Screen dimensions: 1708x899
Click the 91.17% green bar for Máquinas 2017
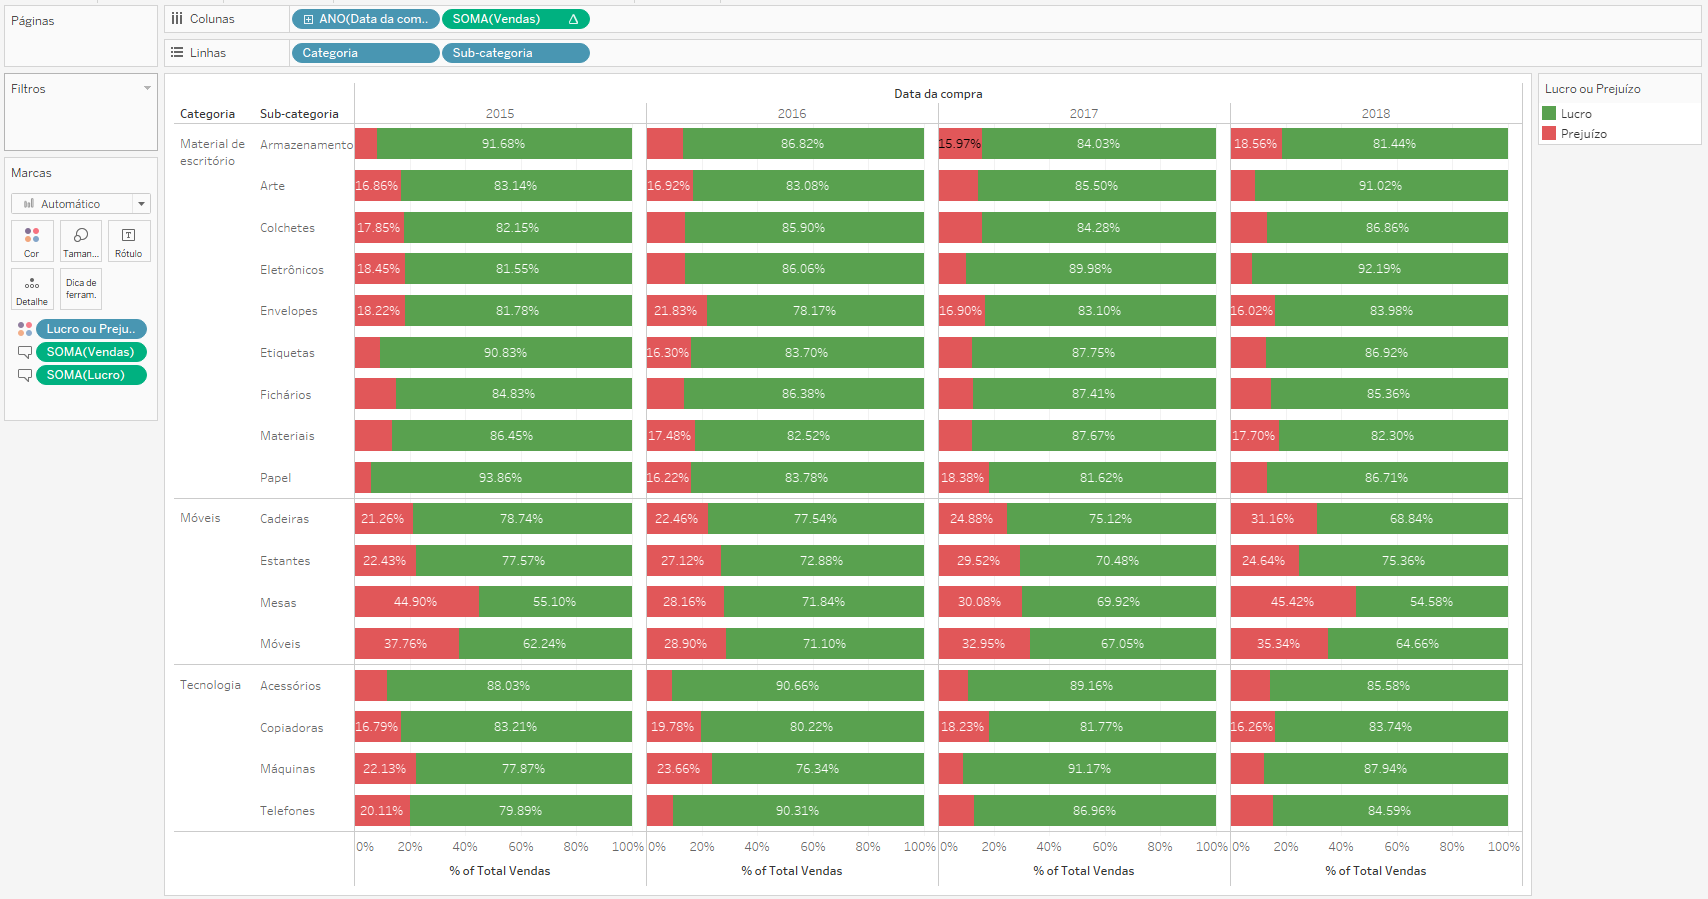(1089, 769)
